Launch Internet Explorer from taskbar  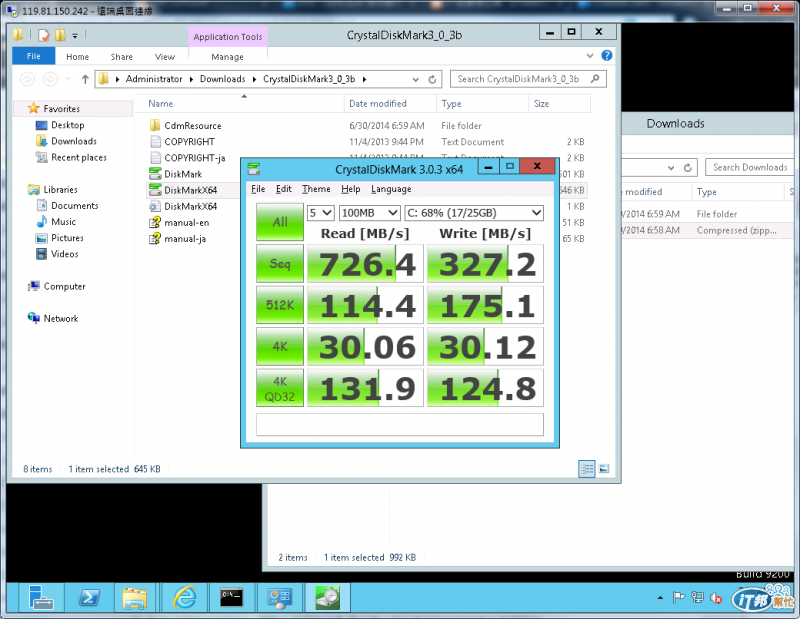pos(185,598)
